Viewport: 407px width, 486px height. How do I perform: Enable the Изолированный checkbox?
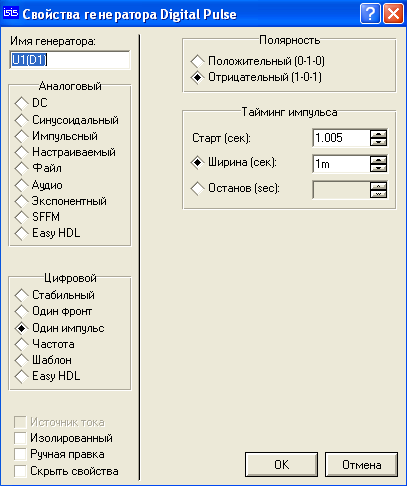(x=20, y=438)
